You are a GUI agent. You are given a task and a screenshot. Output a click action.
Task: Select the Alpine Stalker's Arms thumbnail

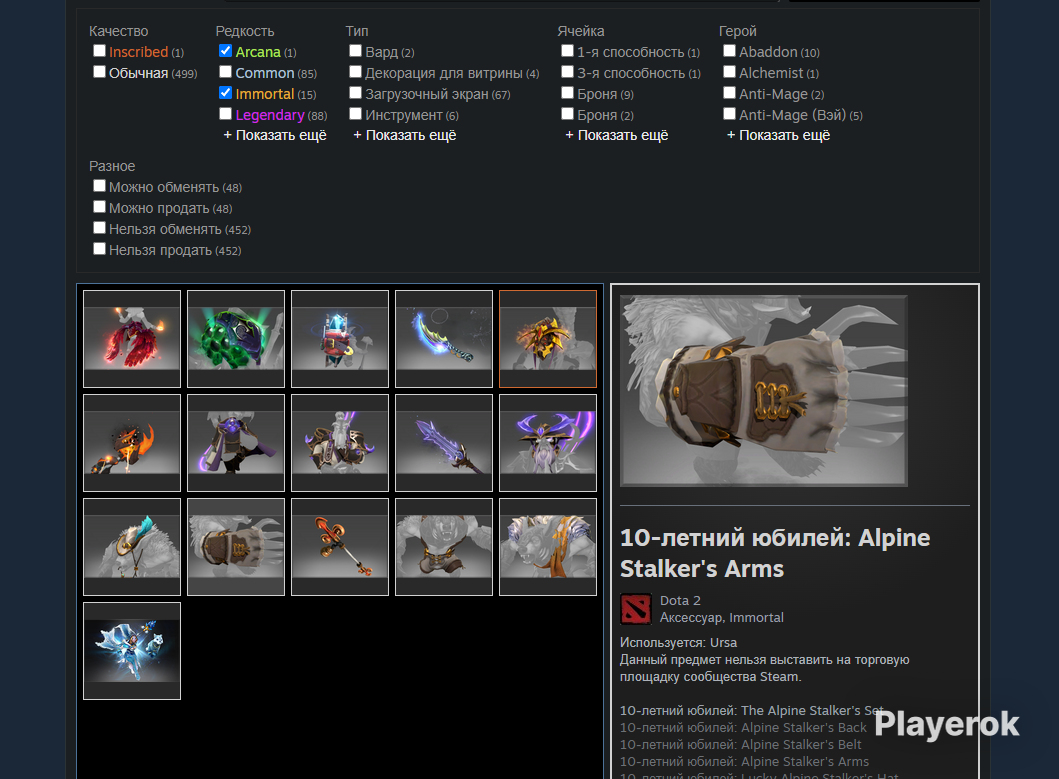pyautogui.click(x=236, y=547)
